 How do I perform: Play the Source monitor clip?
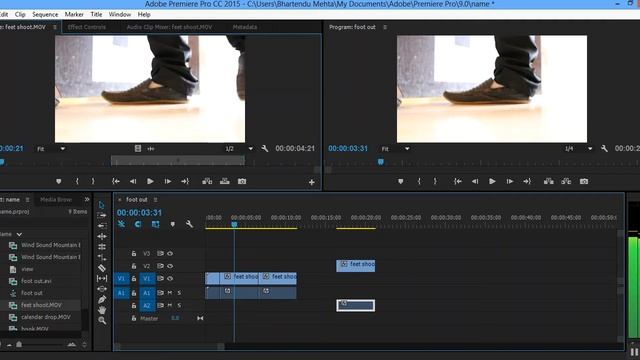click(x=150, y=181)
